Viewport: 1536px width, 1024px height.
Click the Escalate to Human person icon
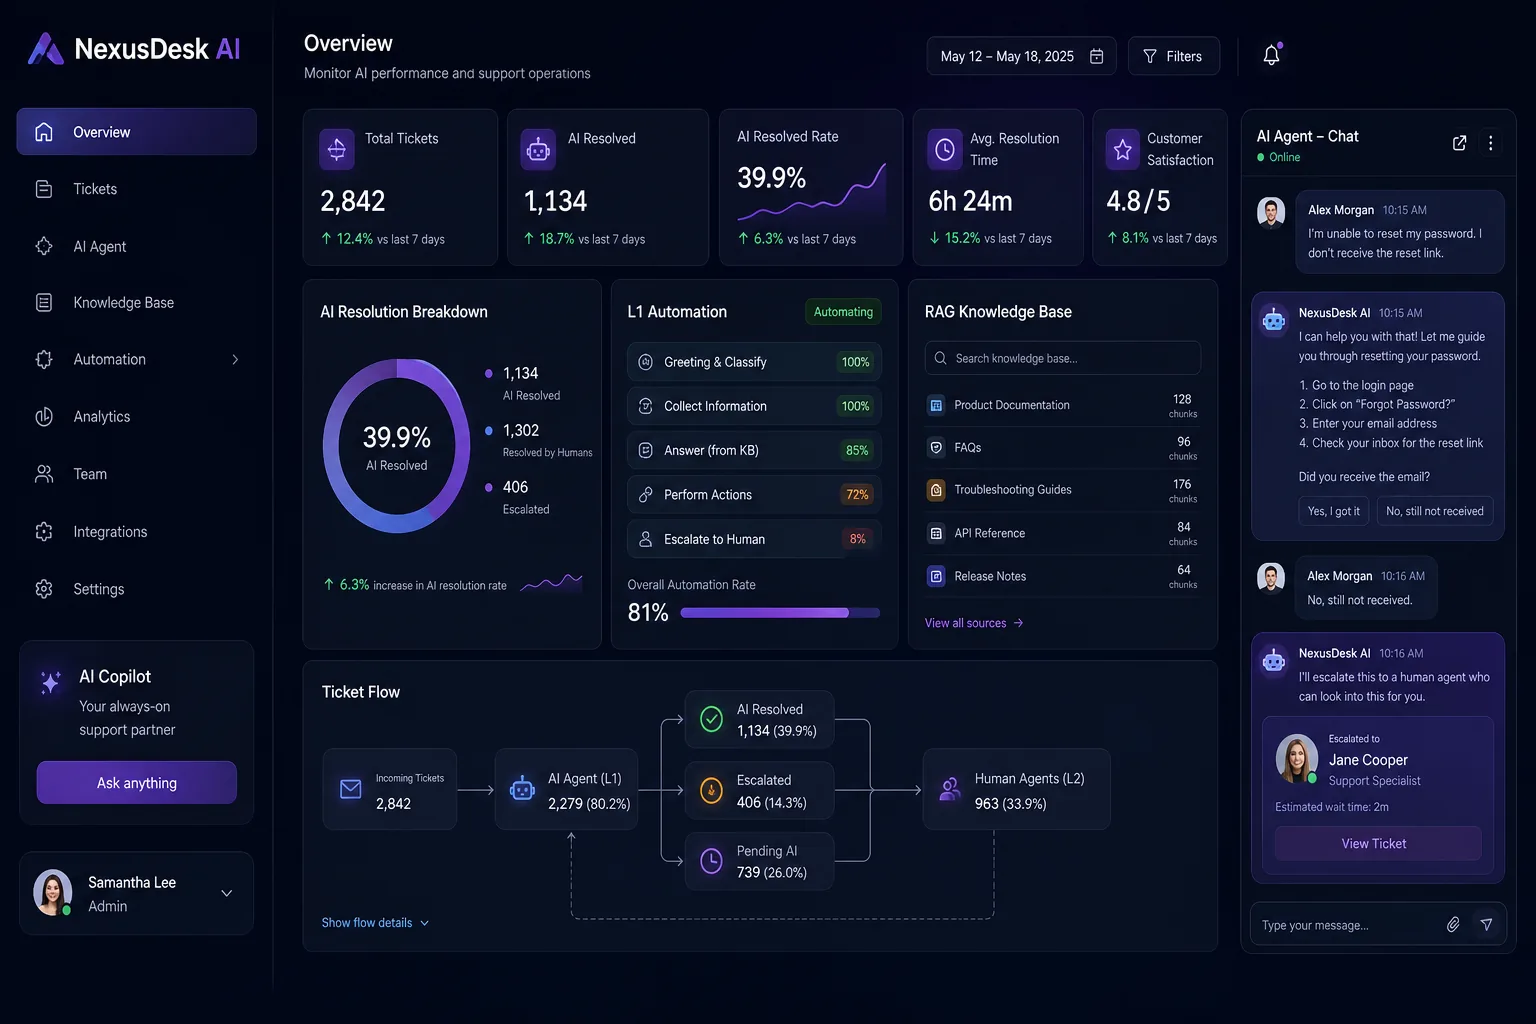[x=646, y=539]
